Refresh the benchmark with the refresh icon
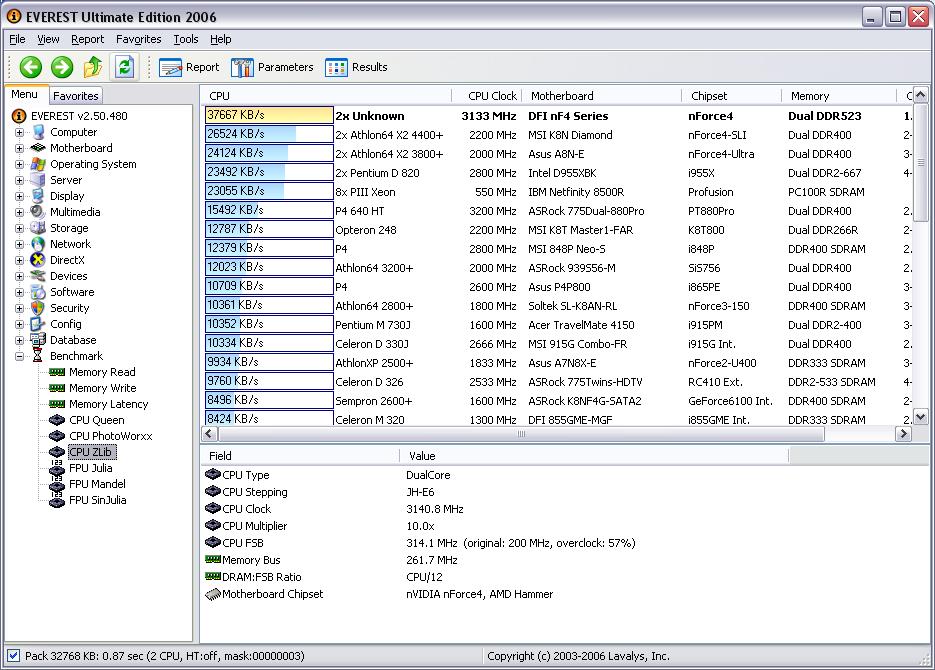This screenshot has width=935, height=670. [124, 67]
